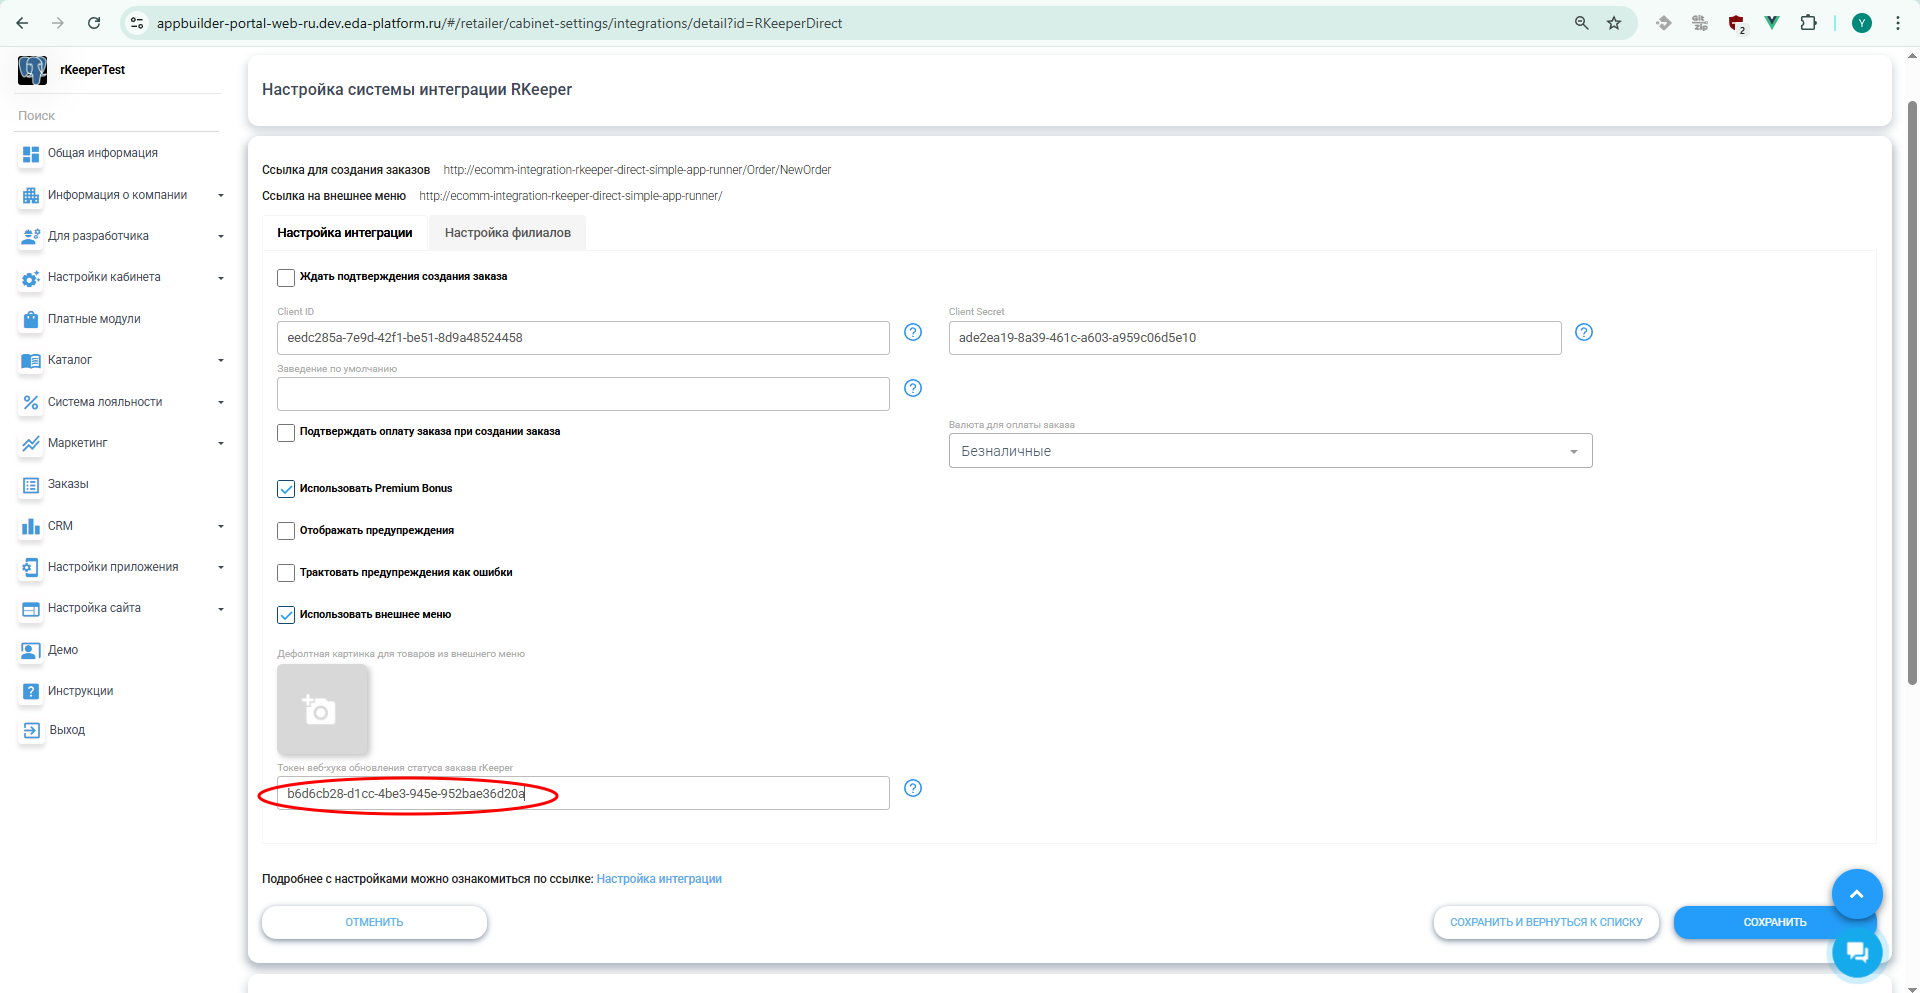
Task: Switch to Настройка филиалов tab
Action: click(507, 233)
